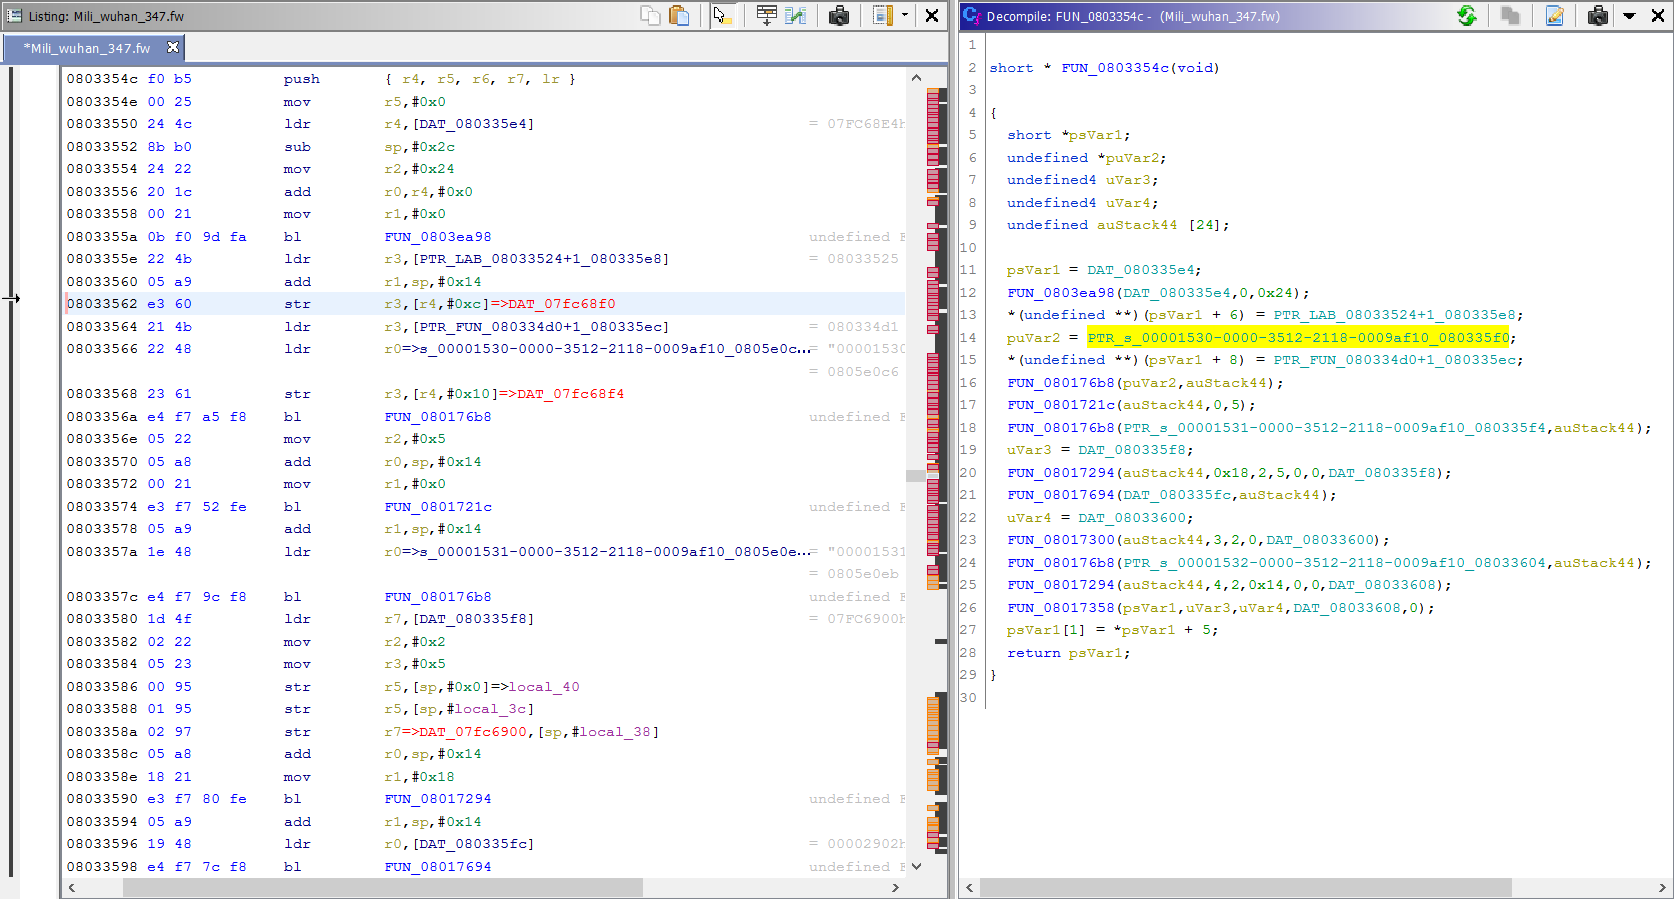Image resolution: width=1674 pixels, height=899 pixels.
Task: Click local_40 reference in the listing
Action: pos(544,687)
